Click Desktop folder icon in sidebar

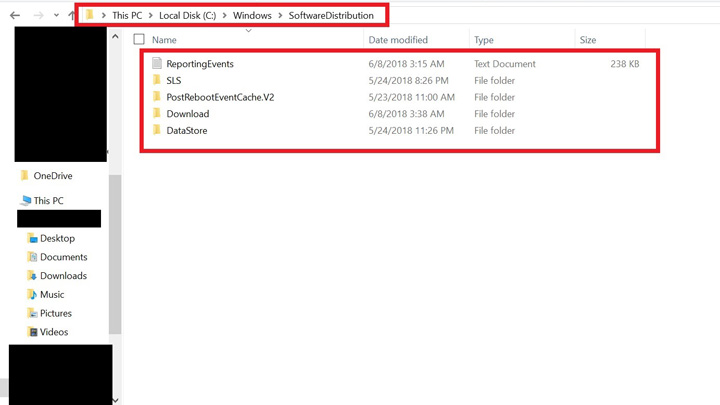click(32, 238)
